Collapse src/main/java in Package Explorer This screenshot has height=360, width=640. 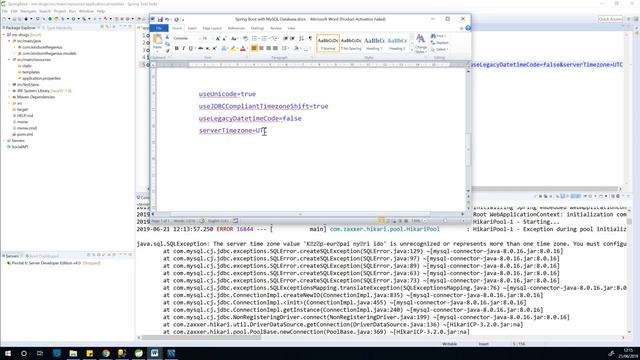pyautogui.click(x=9, y=41)
